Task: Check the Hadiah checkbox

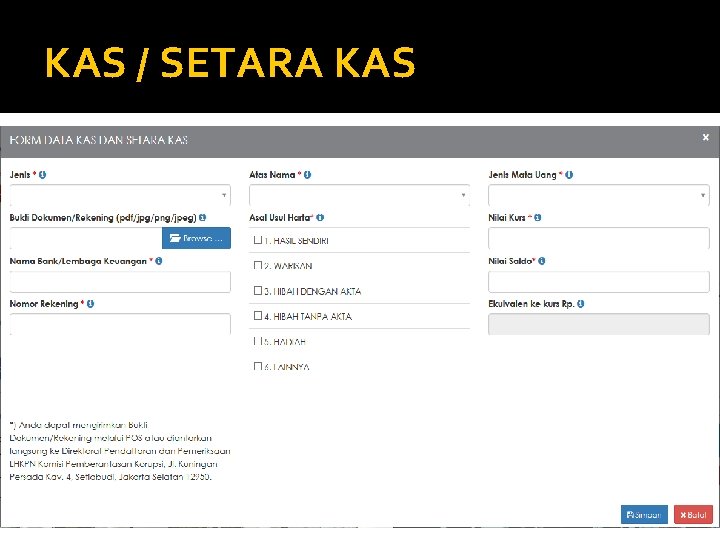Action: pyautogui.click(x=258, y=341)
